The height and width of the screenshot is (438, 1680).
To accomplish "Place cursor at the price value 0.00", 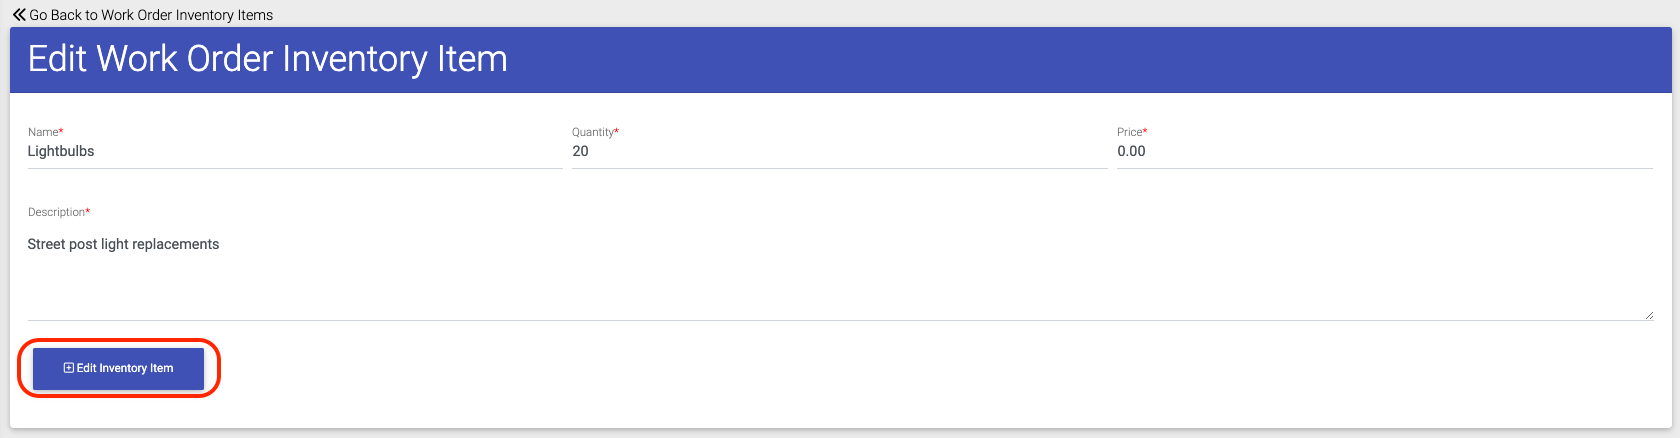I will click(x=1131, y=151).
